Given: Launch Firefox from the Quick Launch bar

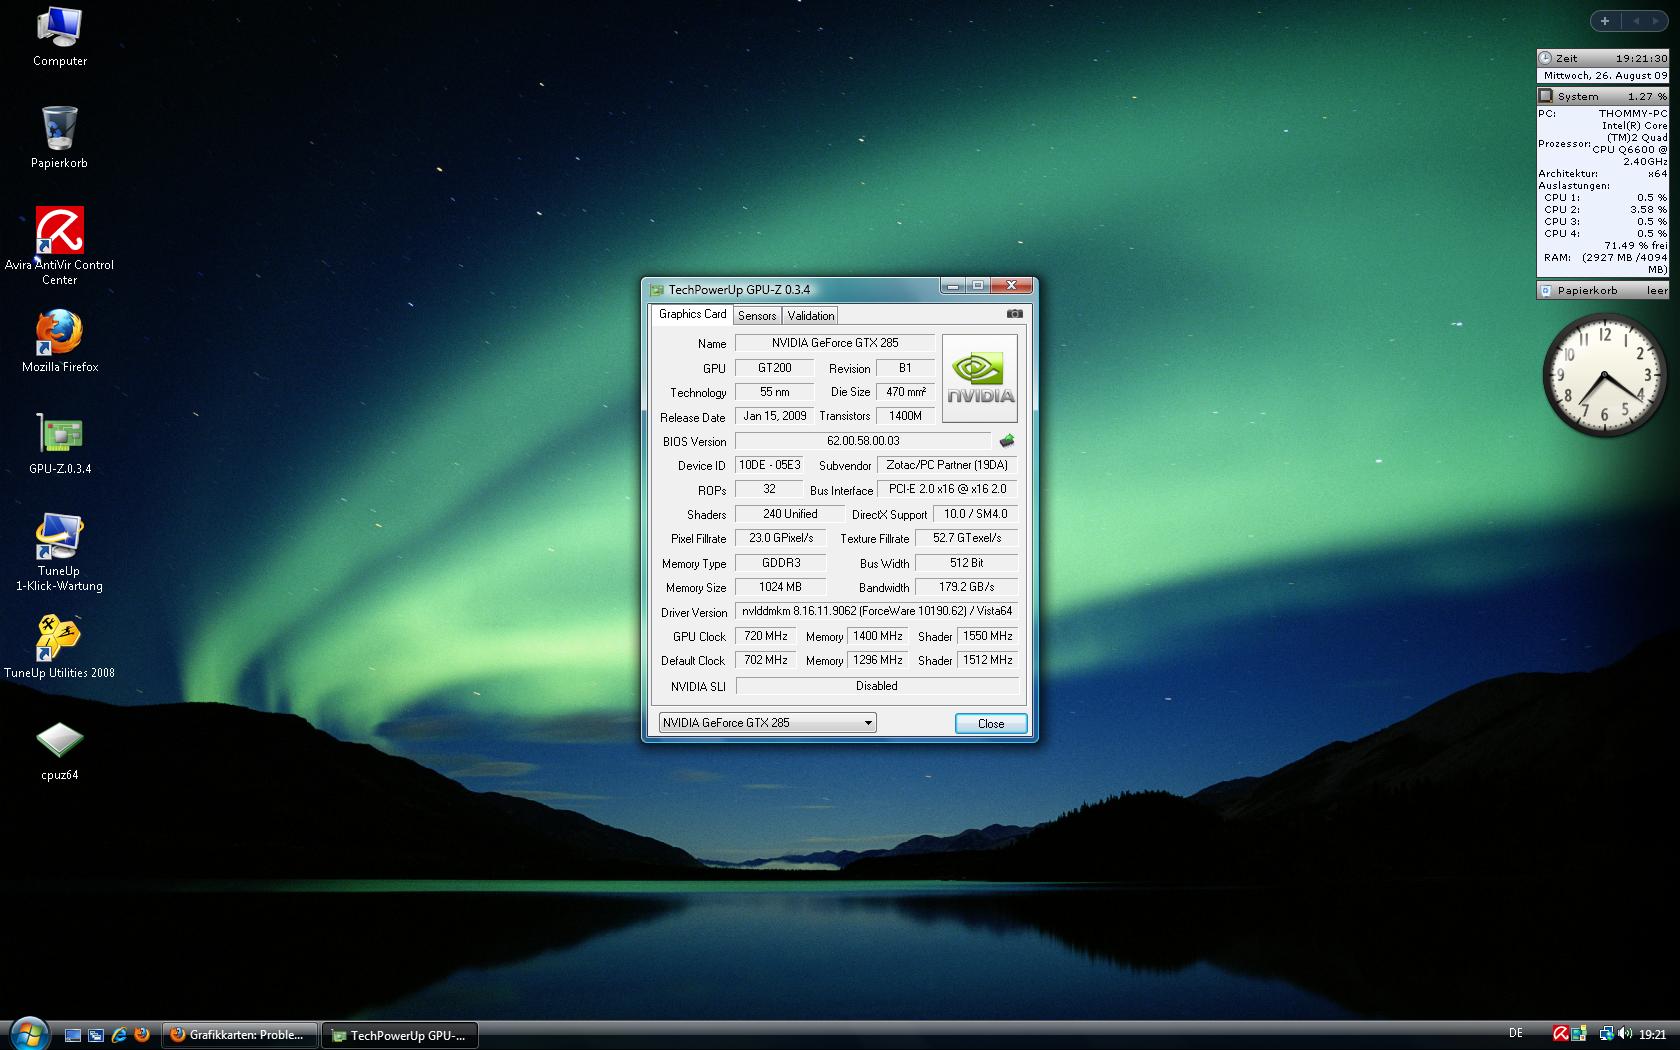Looking at the screenshot, I should coord(142,1035).
